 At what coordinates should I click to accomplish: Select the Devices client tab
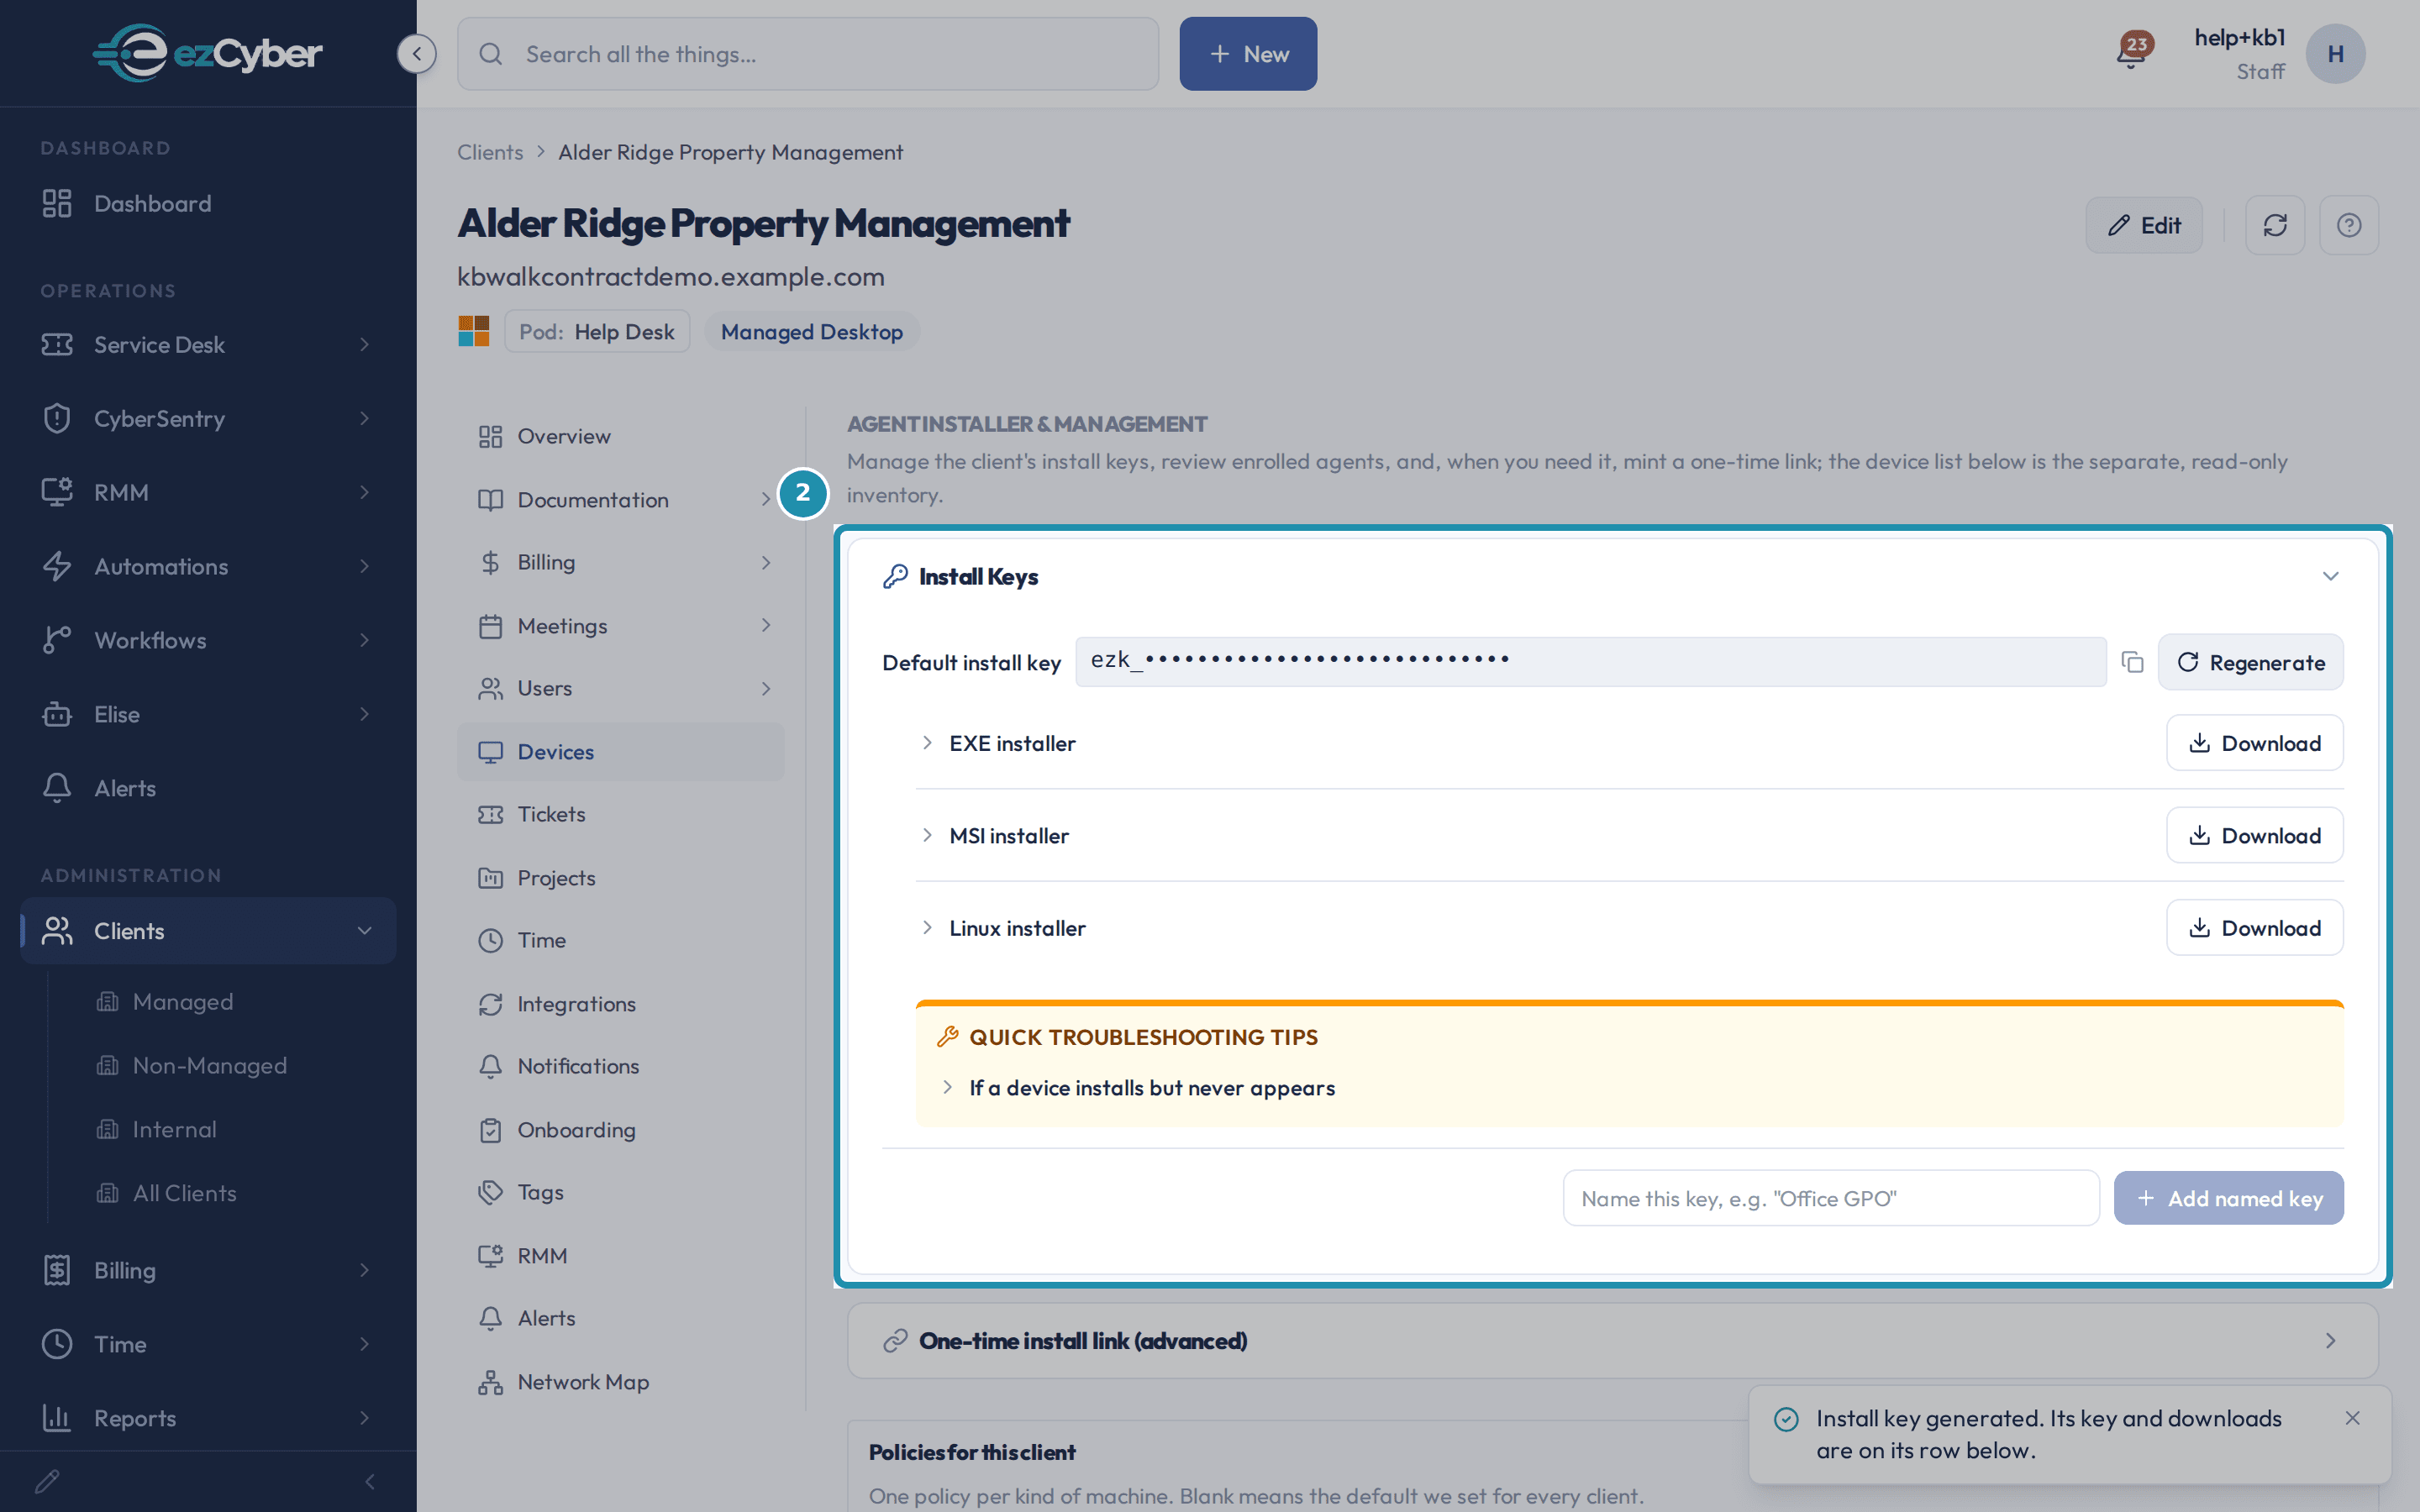(621, 751)
